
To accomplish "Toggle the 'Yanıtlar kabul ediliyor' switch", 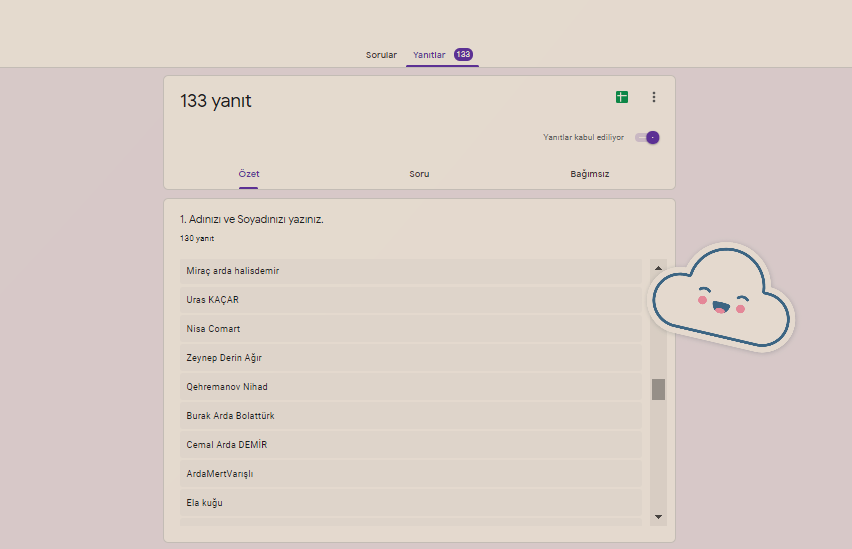I will coord(648,138).
